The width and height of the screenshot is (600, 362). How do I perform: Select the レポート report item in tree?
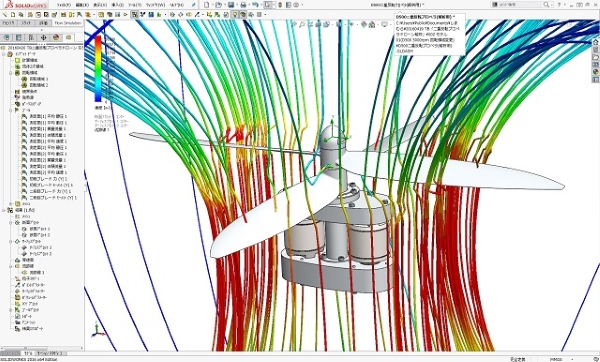pyautogui.click(x=24, y=316)
